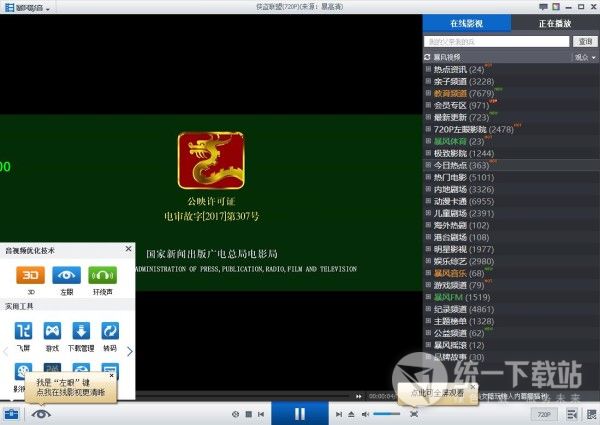The width and height of the screenshot is (600, 425).
Task: Open the main menu dropdown at top-left
Action: click(x=27, y=7)
